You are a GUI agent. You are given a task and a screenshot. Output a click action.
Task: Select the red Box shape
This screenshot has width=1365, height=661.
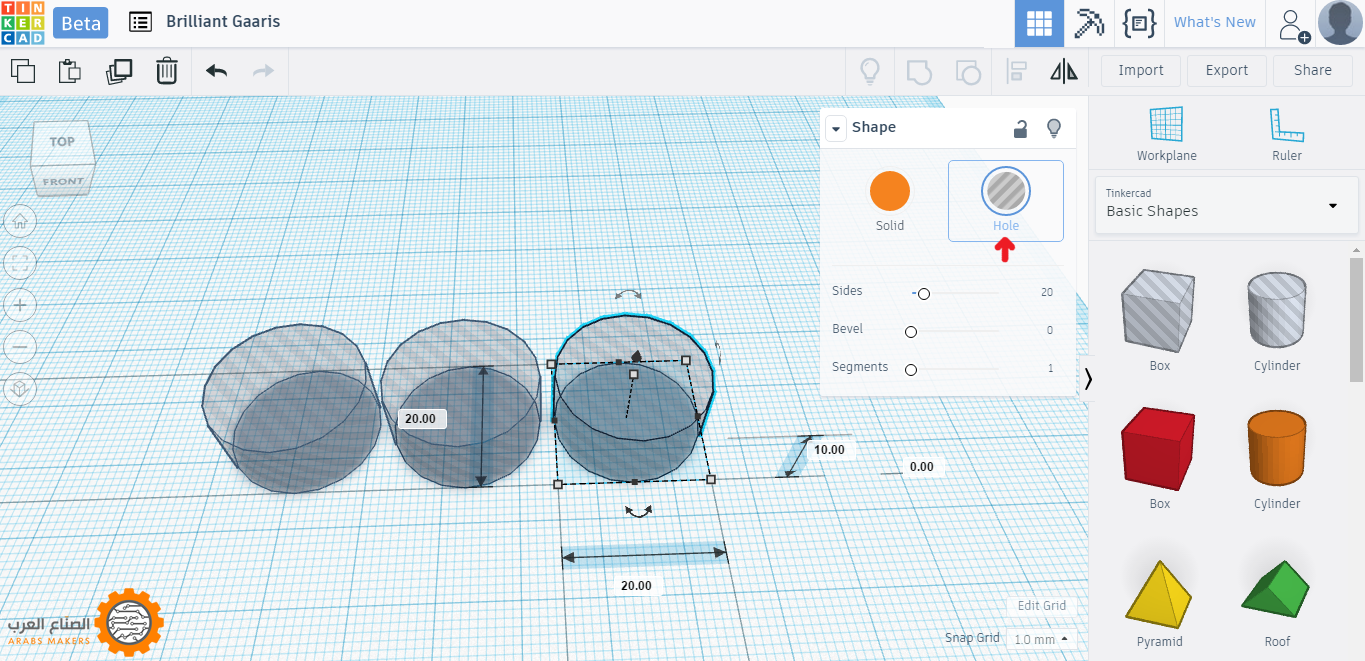point(1159,447)
